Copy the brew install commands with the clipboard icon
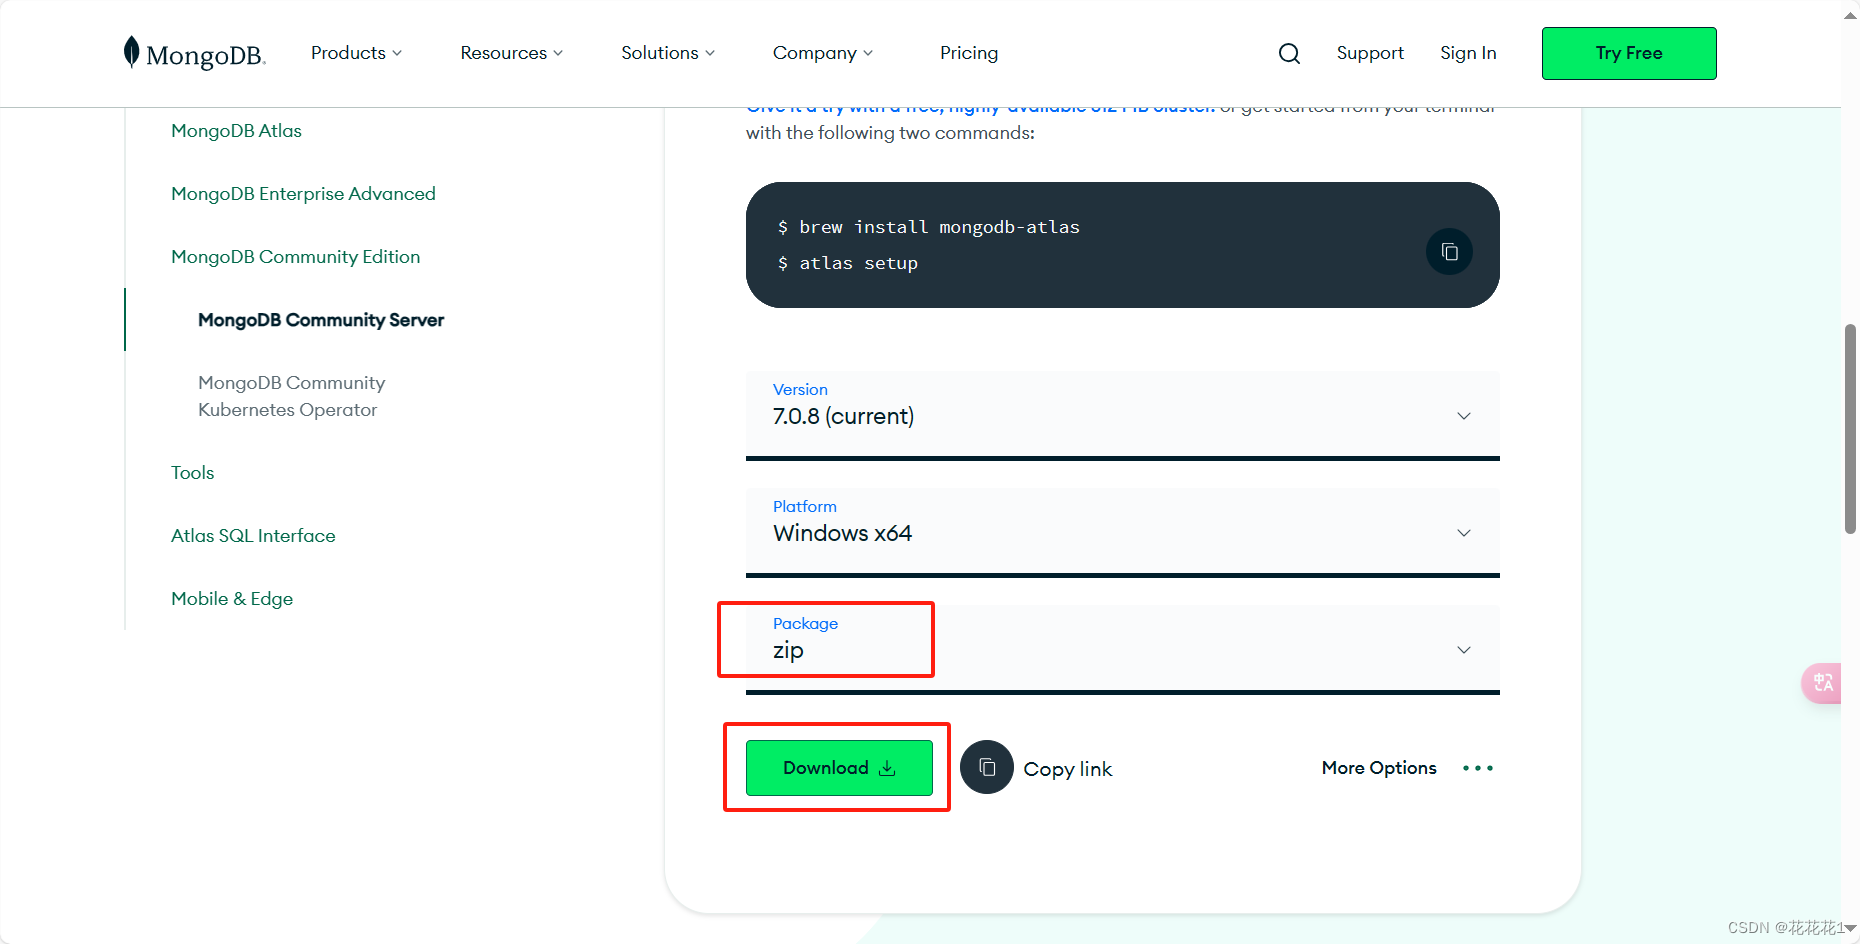The image size is (1860, 944). coord(1449,252)
